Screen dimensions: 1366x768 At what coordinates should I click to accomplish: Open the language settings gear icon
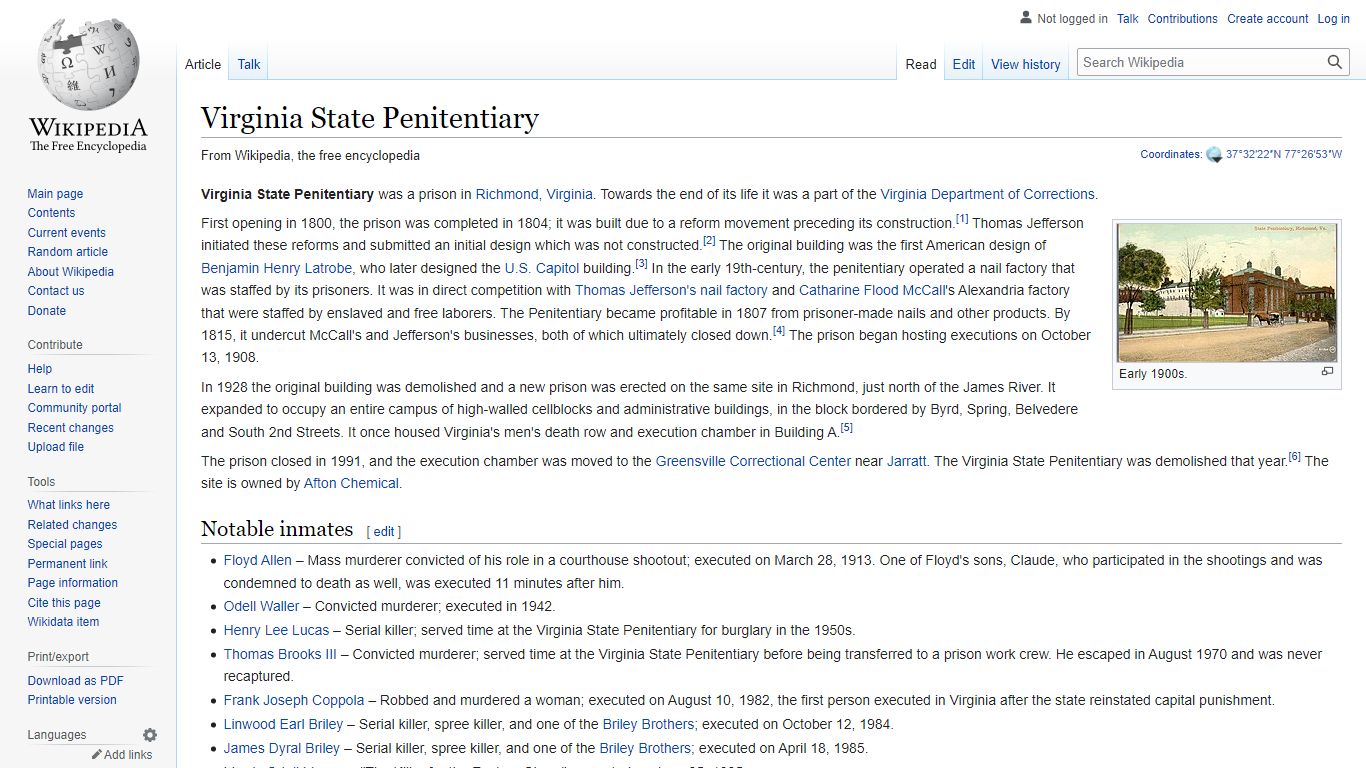click(x=150, y=735)
